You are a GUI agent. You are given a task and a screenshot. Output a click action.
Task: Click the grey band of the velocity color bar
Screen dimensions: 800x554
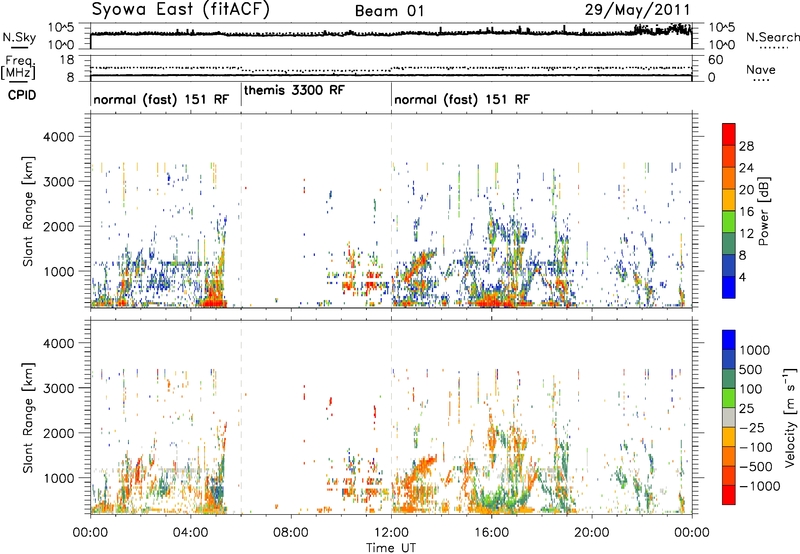729,418
